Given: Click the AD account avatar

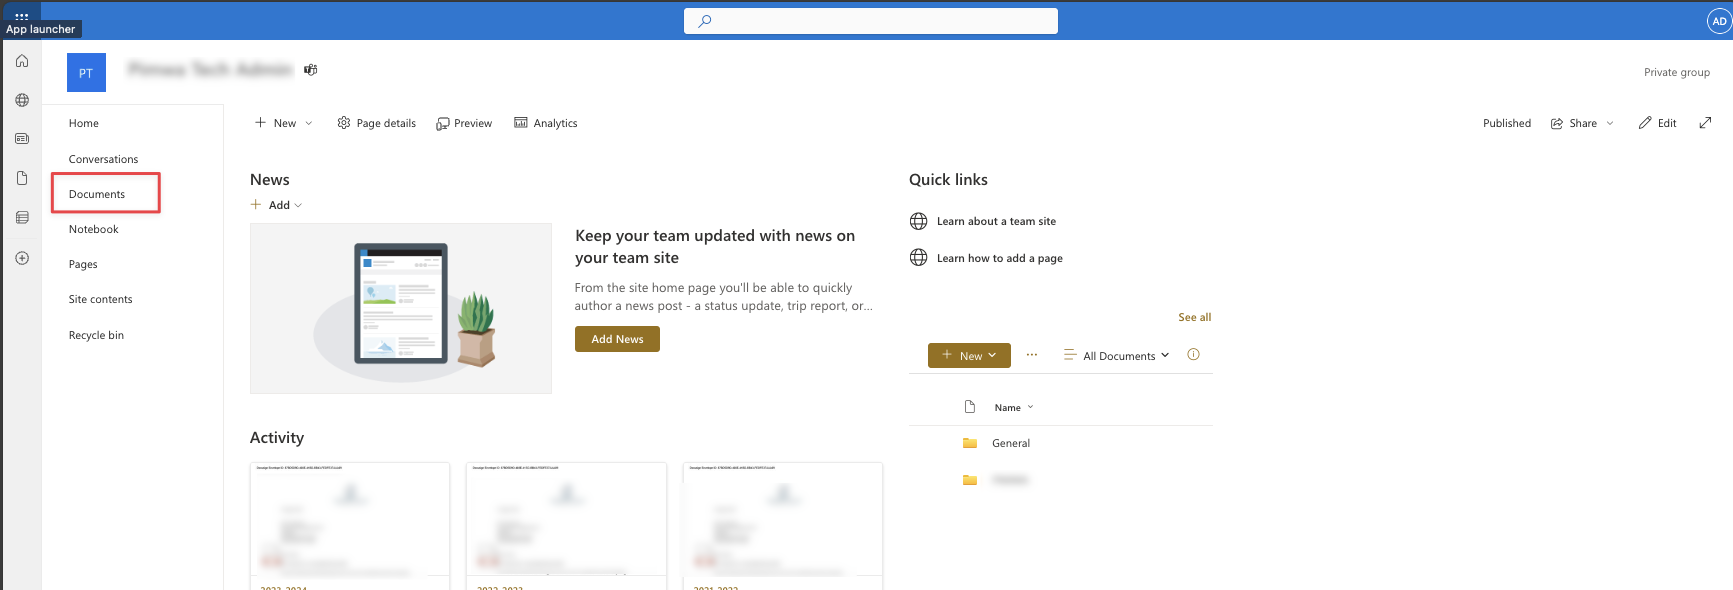Looking at the screenshot, I should click(1719, 21).
